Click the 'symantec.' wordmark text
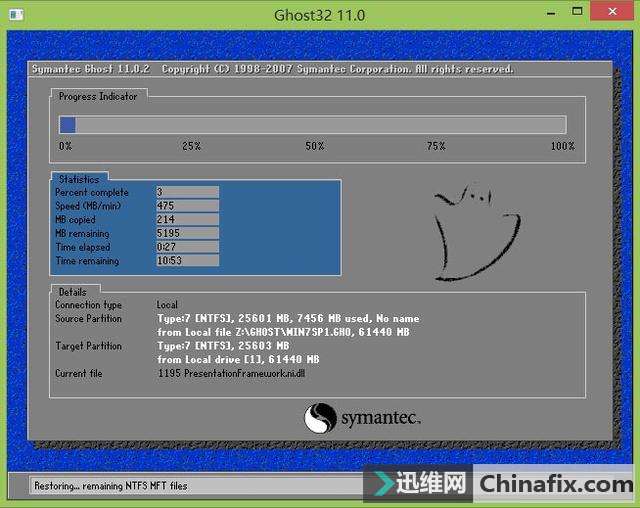The width and height of the screenshot is (640, 508). tap(380, 418)
